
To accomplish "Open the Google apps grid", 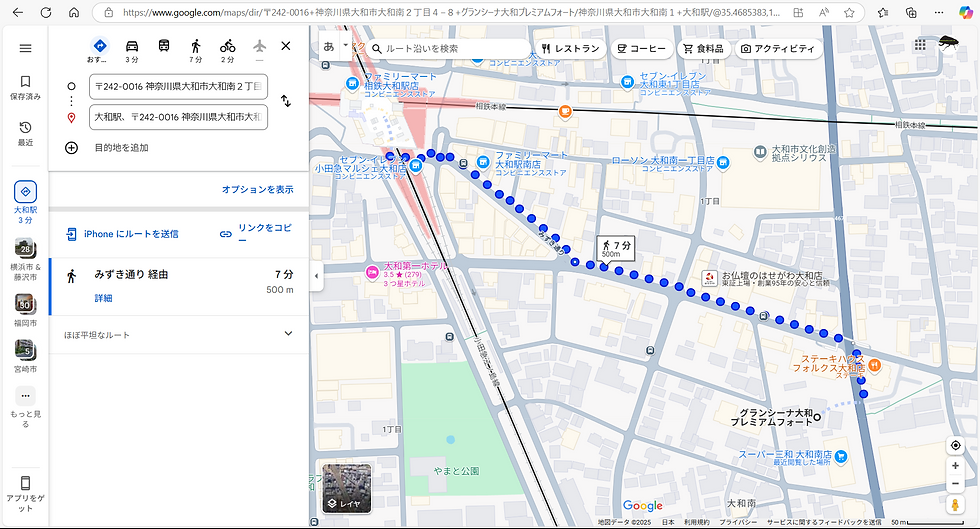I will click(920, 44).
